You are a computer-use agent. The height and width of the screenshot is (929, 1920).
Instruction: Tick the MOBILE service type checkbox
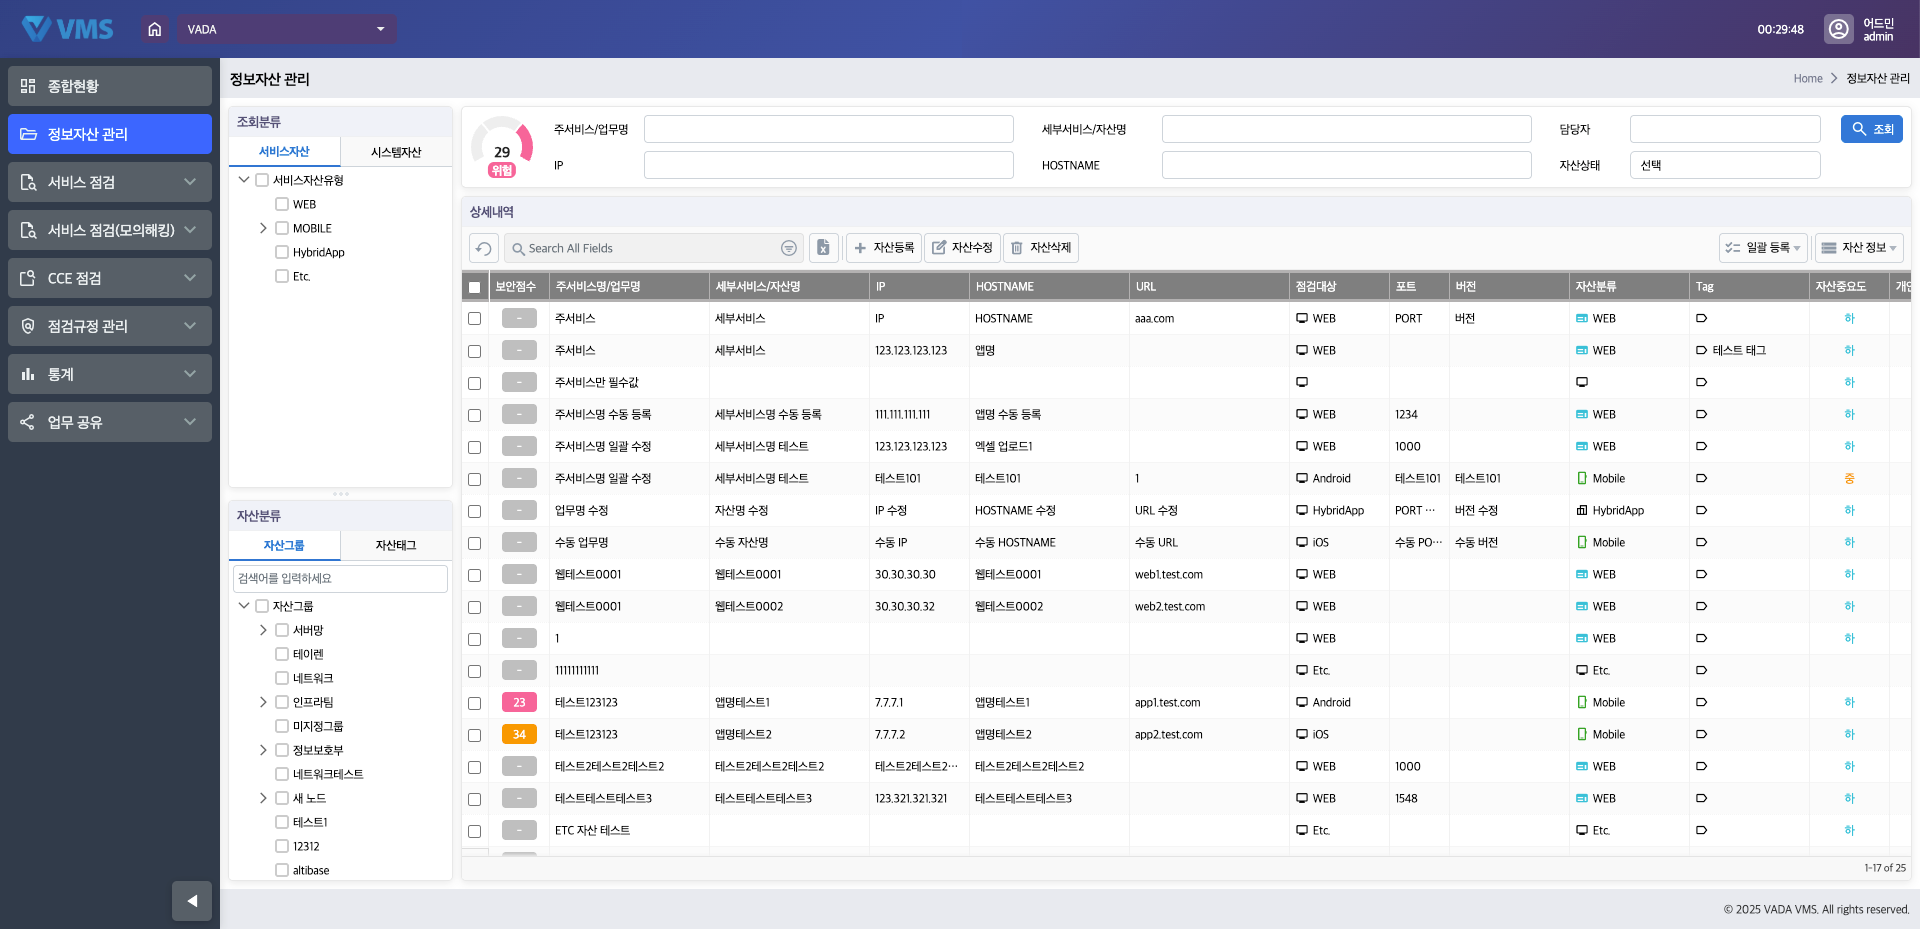point(282,228)
